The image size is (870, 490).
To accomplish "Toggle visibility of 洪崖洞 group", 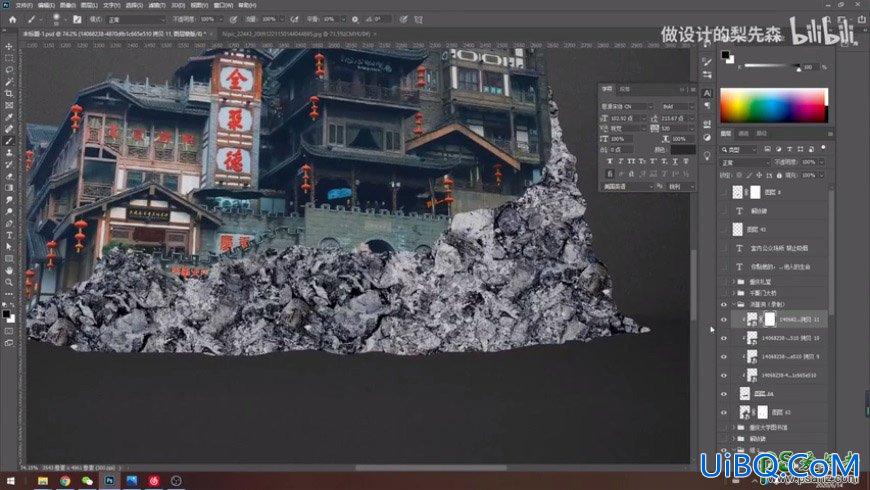I will coord(724,305).
